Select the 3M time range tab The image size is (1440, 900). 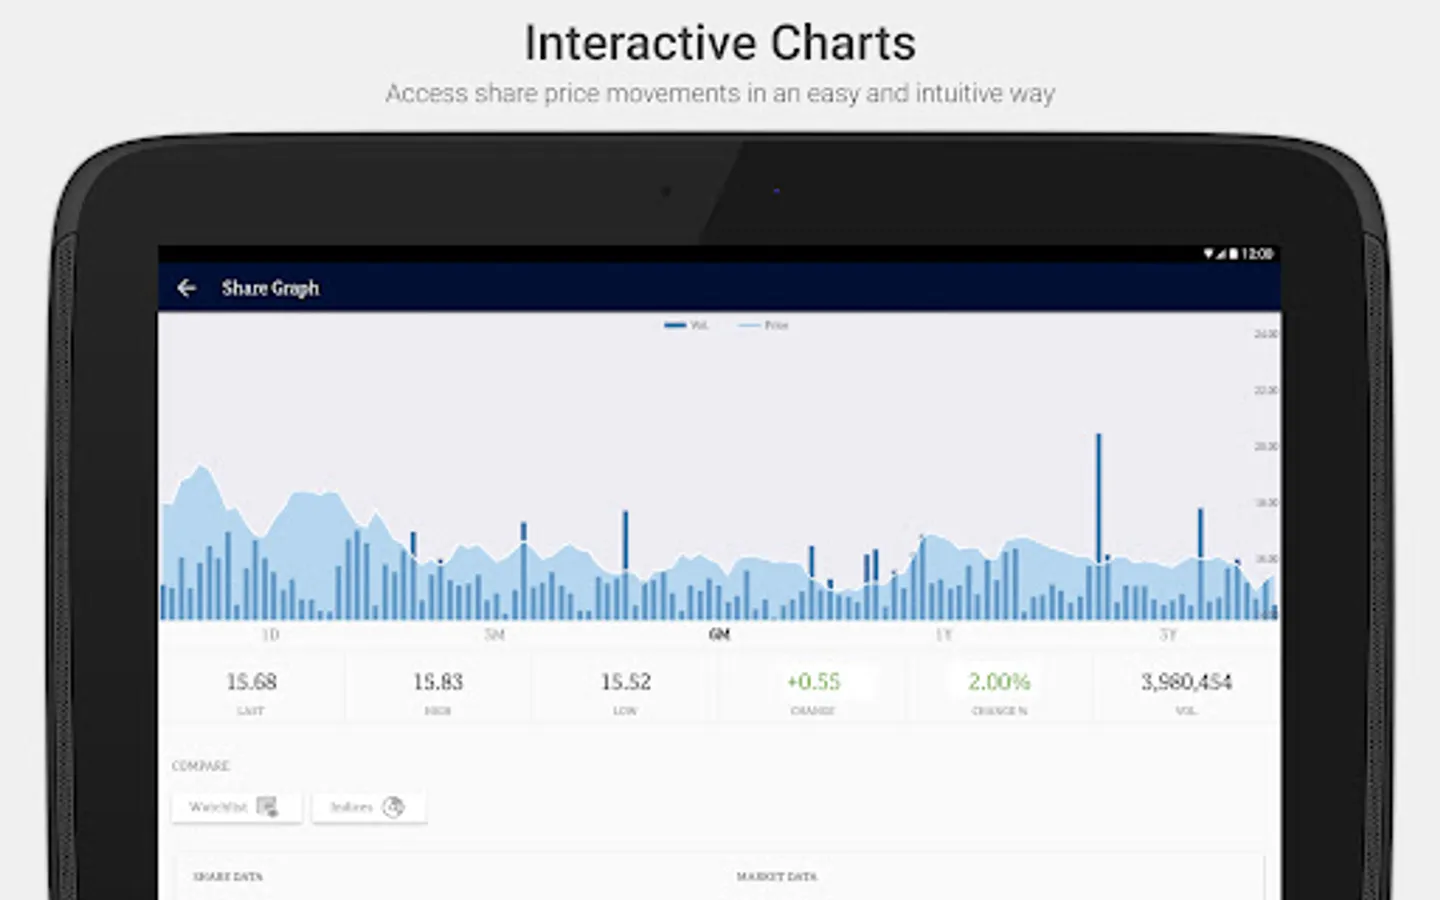coord(494,635)
